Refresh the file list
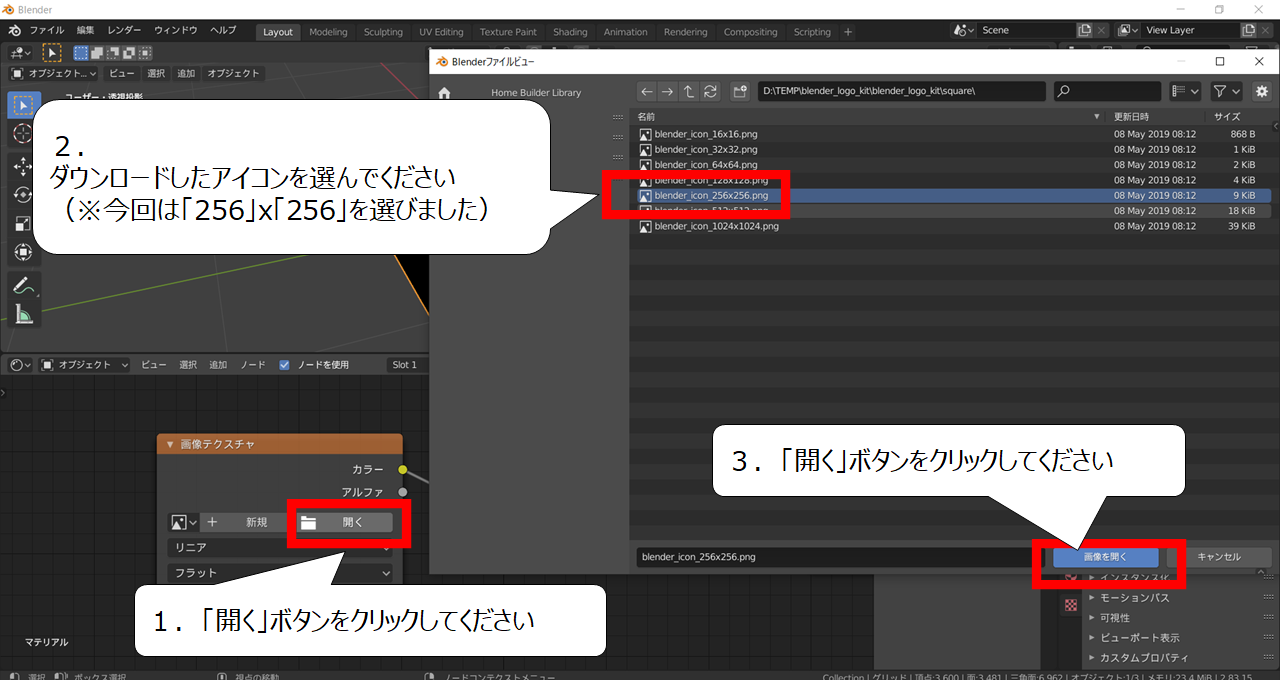Screen dimensions: 1280x680 (x=710, y=91)
